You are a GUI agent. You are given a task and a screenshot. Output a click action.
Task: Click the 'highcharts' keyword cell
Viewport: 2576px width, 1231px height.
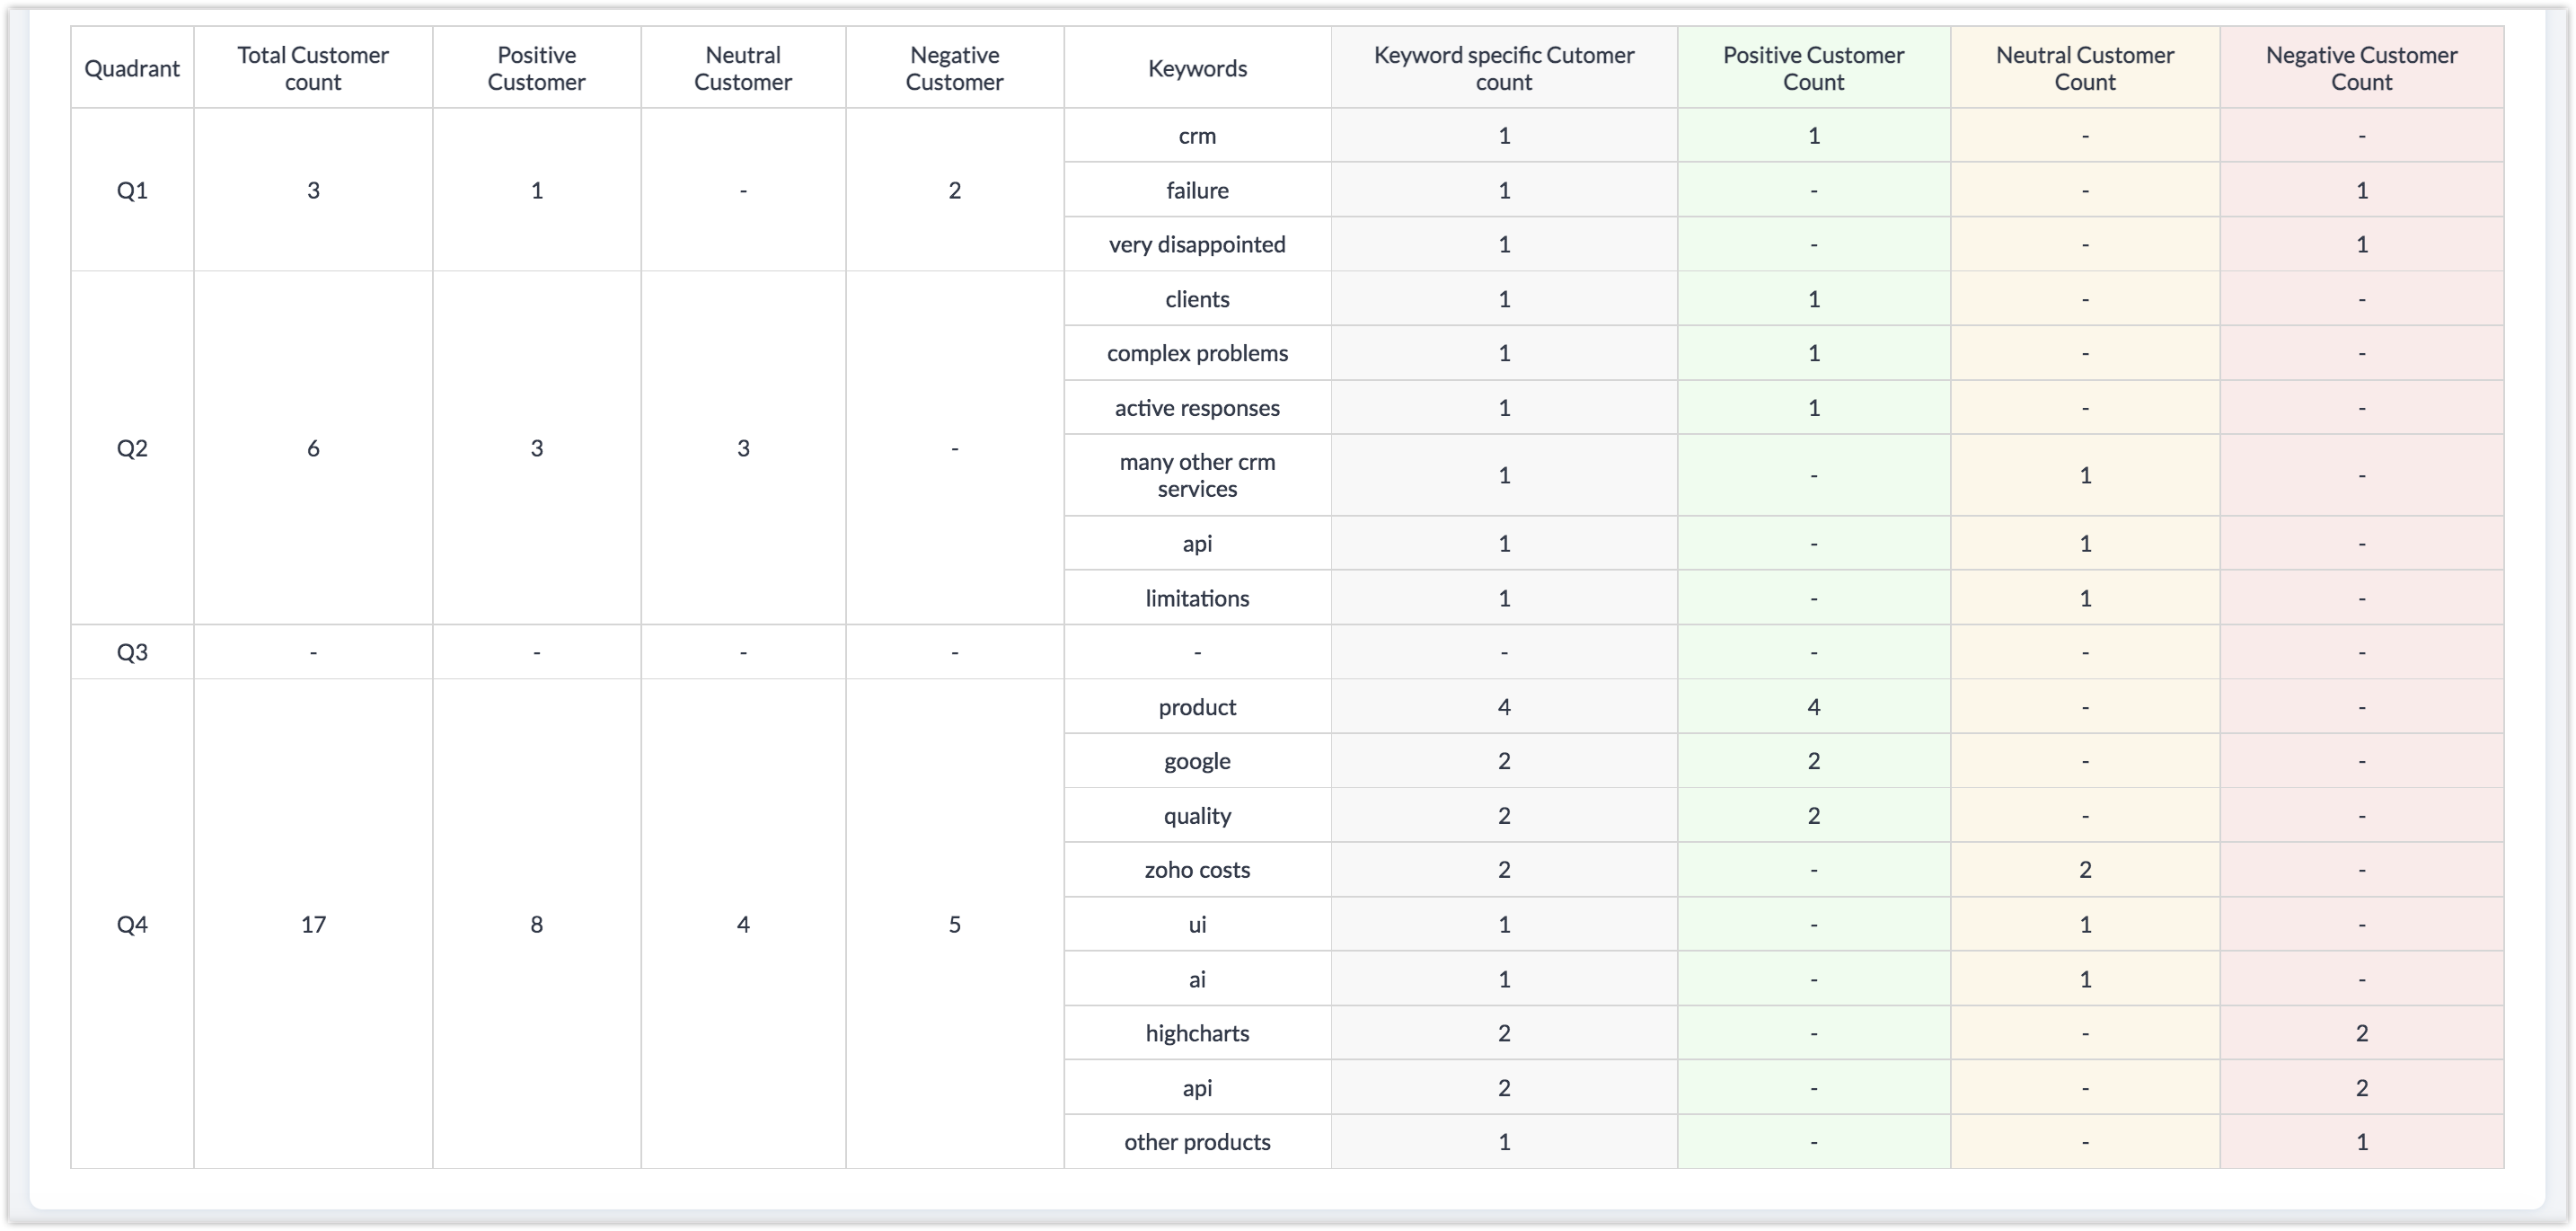tap(1197, 1033)
